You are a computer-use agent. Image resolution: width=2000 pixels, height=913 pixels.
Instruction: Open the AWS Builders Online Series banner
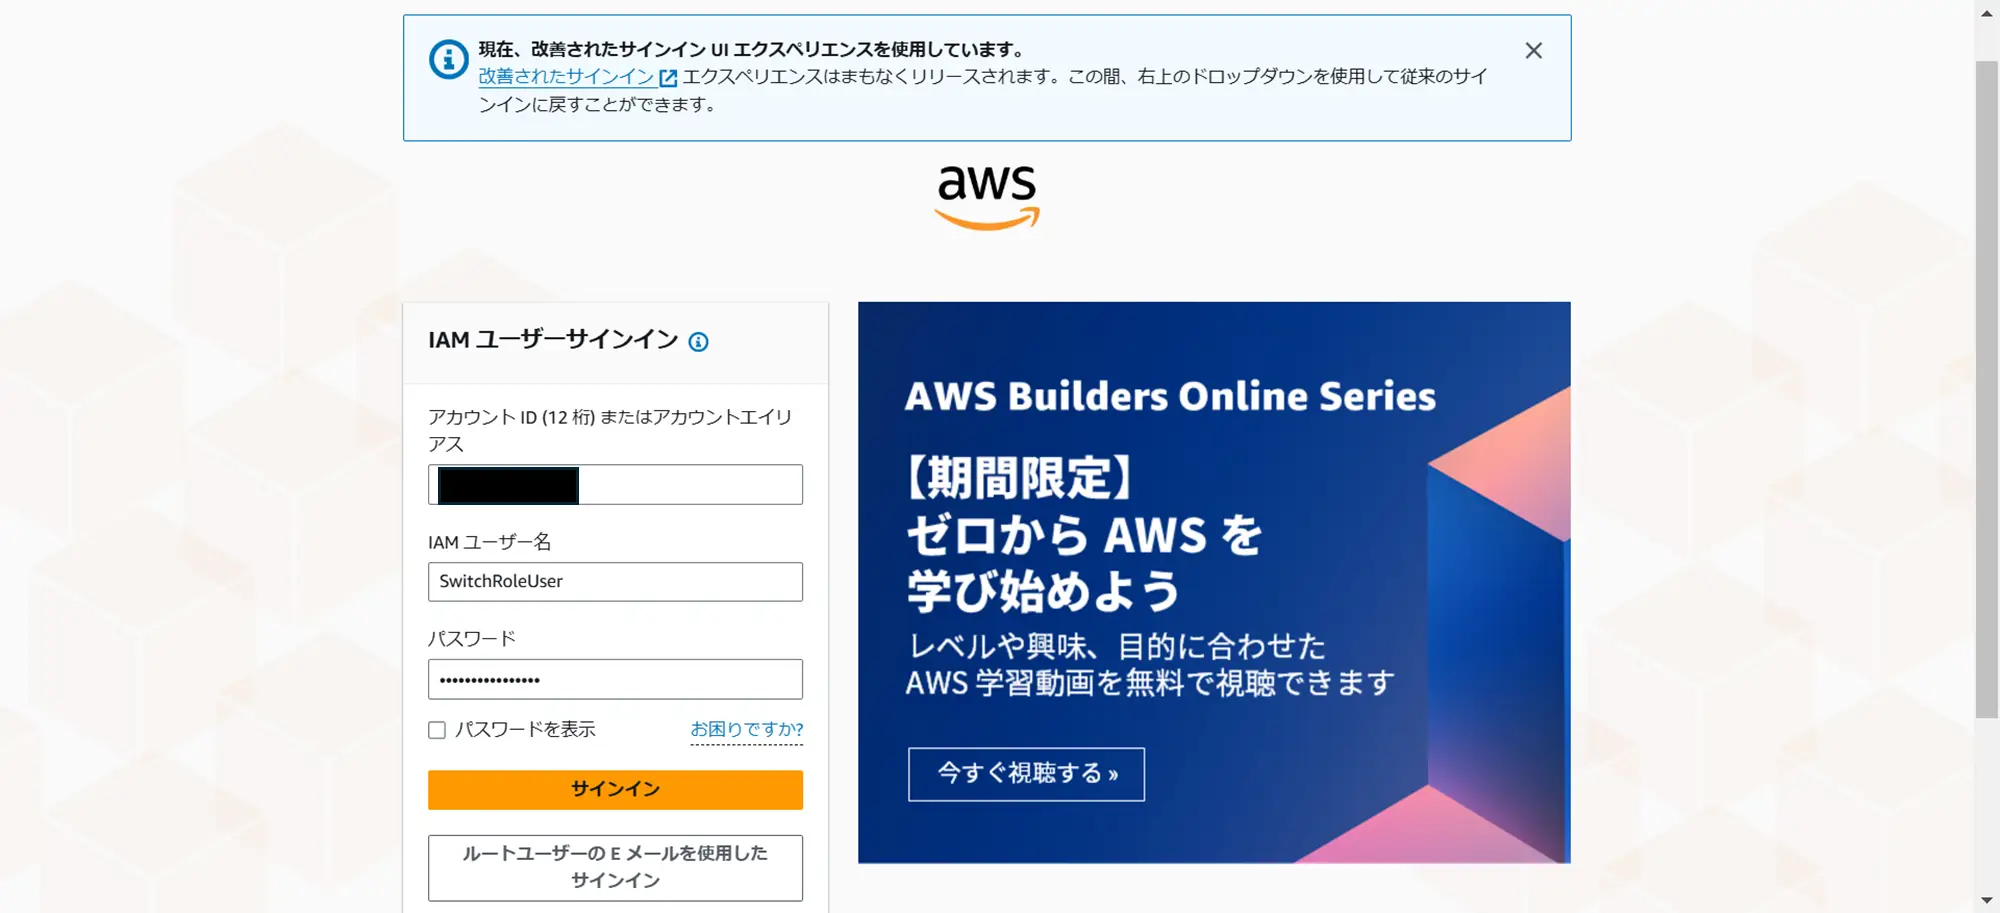point(1214,582)
